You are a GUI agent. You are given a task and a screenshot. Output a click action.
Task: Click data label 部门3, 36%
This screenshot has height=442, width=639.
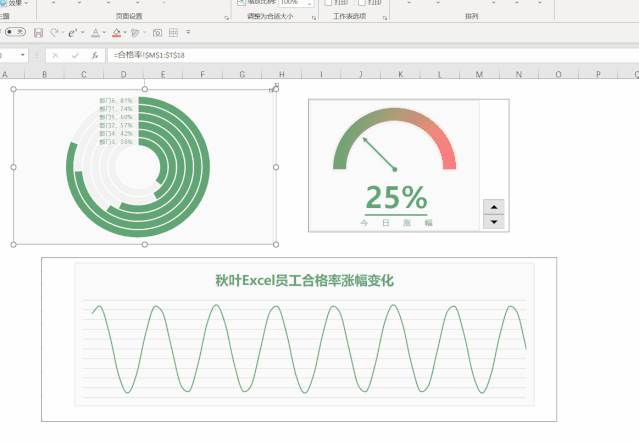(116, 141)
